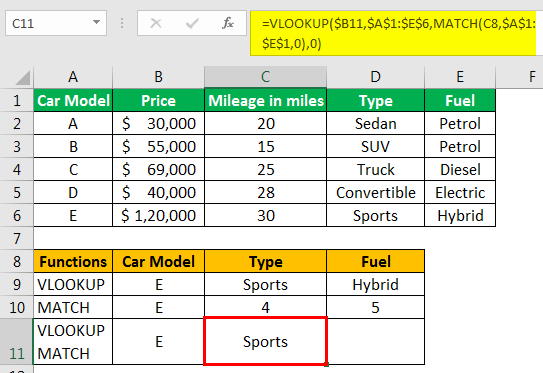
Task: Click the orange Fuel header cell
Action: tap(376, 261)
